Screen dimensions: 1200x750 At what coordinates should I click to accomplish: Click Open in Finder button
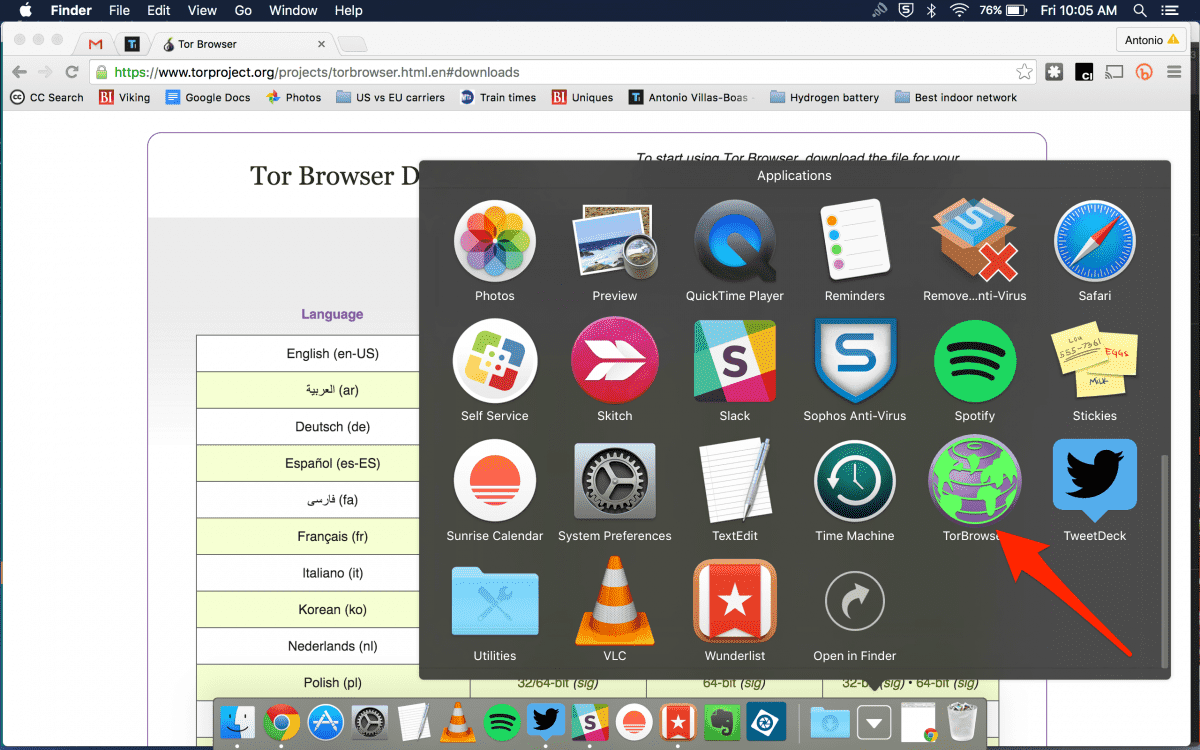coord(854,602)
